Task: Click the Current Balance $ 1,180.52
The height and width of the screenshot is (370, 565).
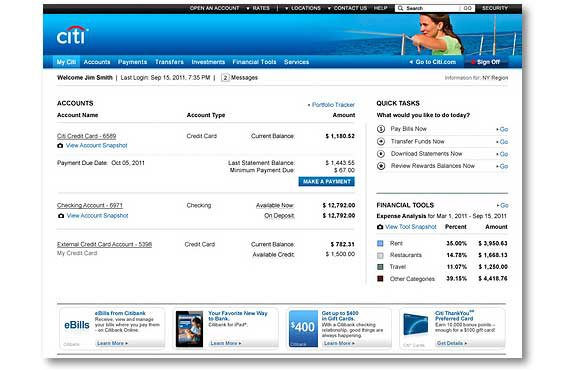Action: click(340, 136)
